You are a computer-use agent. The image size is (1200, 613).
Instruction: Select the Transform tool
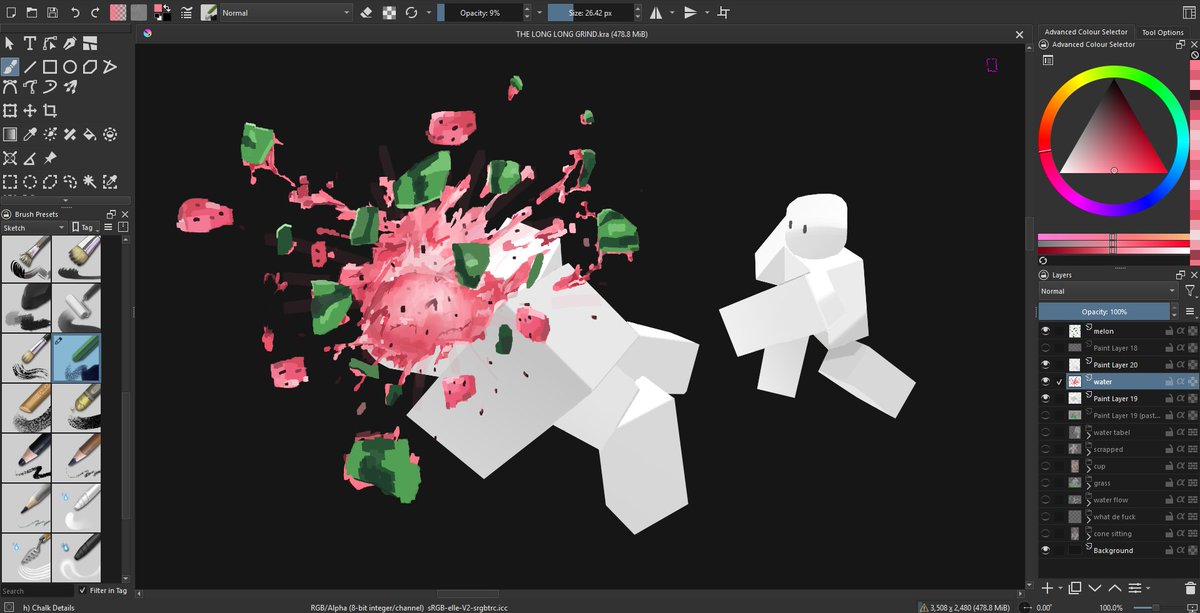pos(10,110)
